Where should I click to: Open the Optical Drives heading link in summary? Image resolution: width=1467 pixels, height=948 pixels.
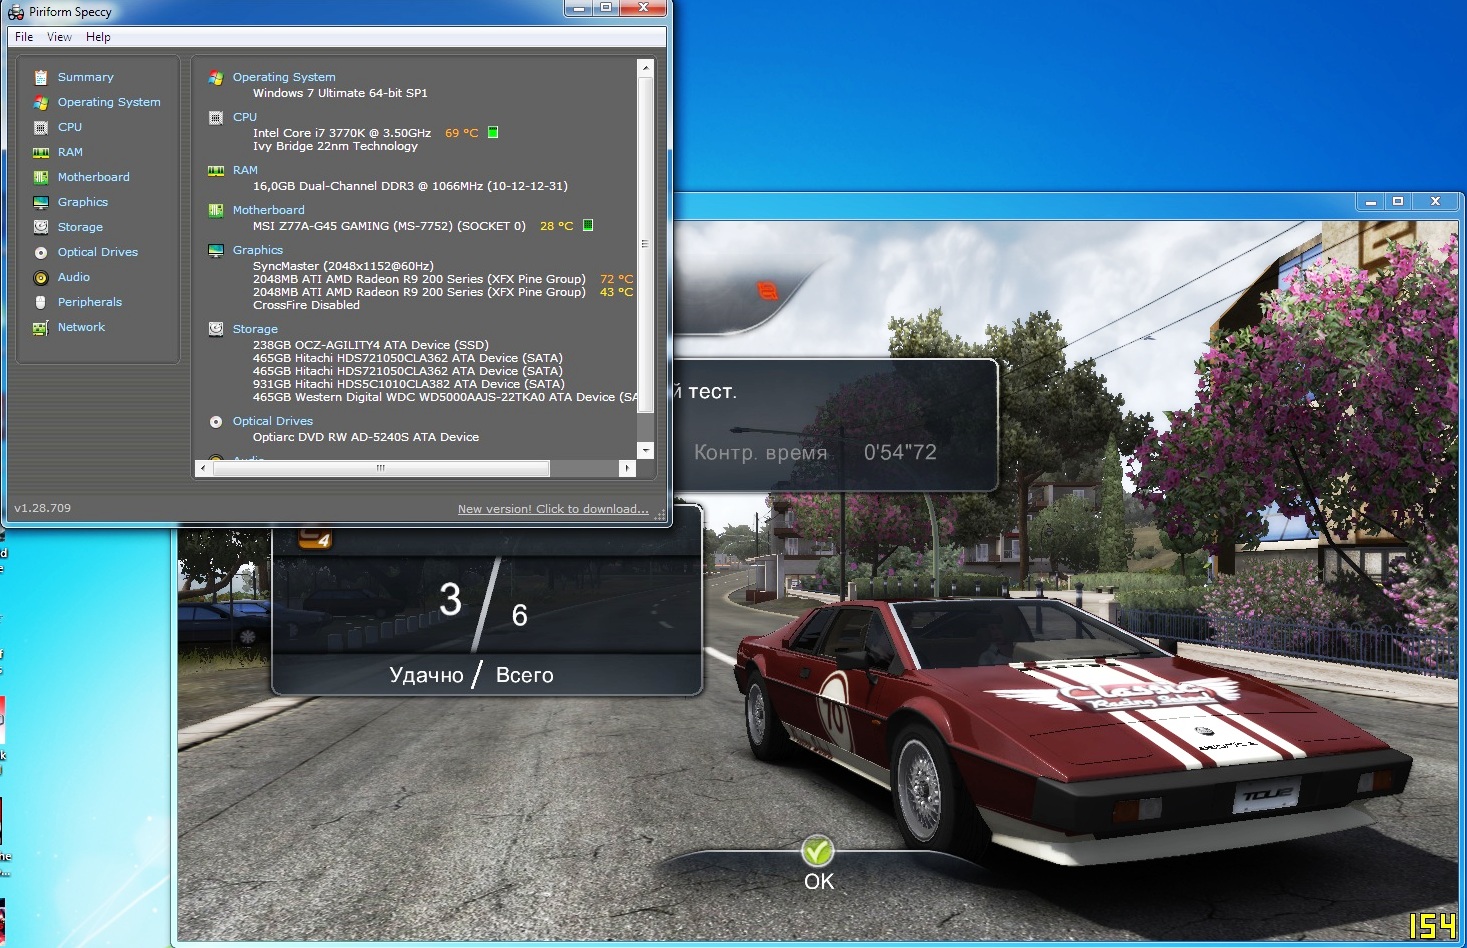273,421
